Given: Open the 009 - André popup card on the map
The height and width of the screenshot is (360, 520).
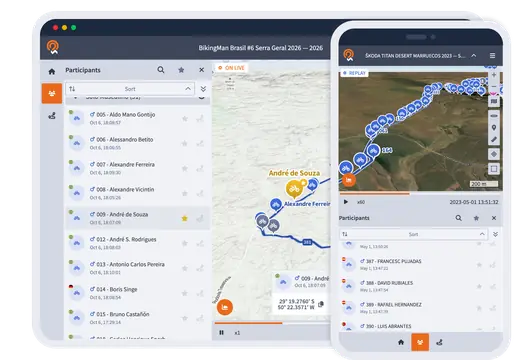Looking at the screenshot, I should pos(302,282).
